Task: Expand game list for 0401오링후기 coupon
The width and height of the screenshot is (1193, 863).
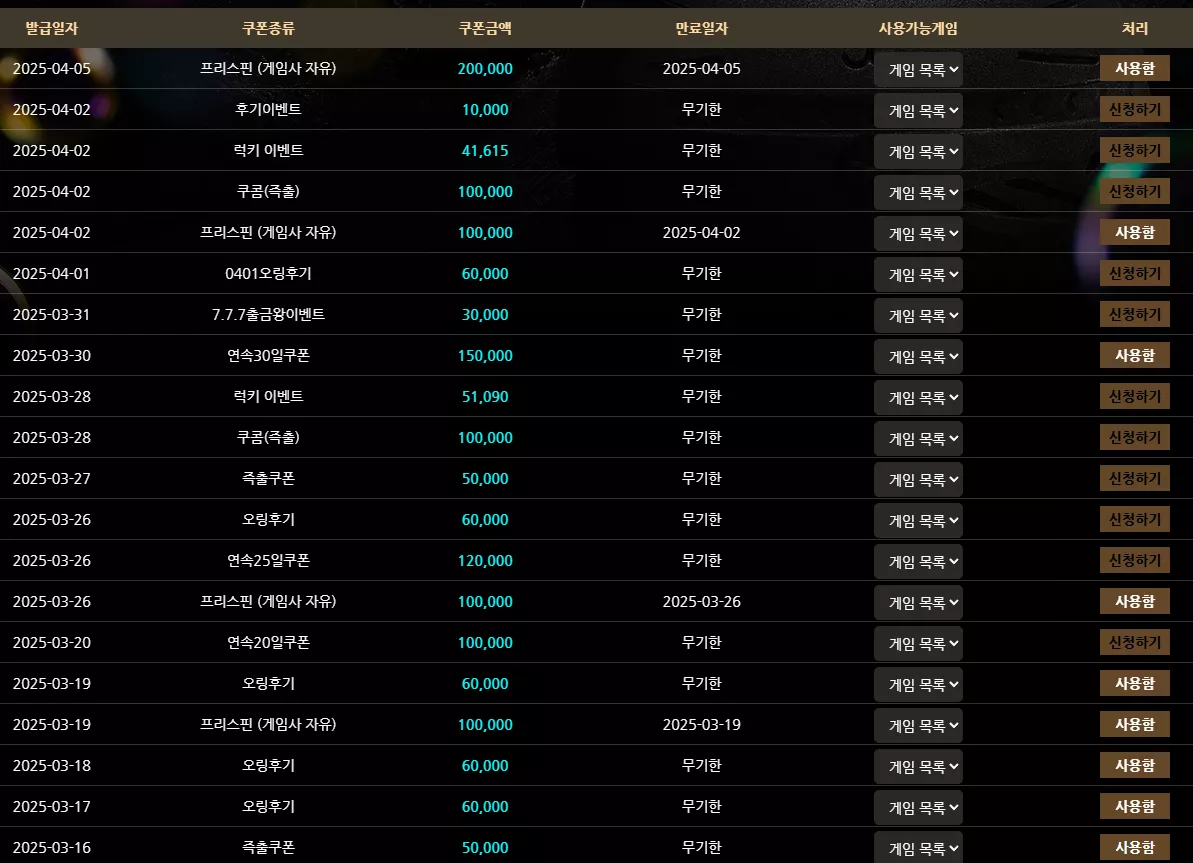Action: (x=918, y=275)
